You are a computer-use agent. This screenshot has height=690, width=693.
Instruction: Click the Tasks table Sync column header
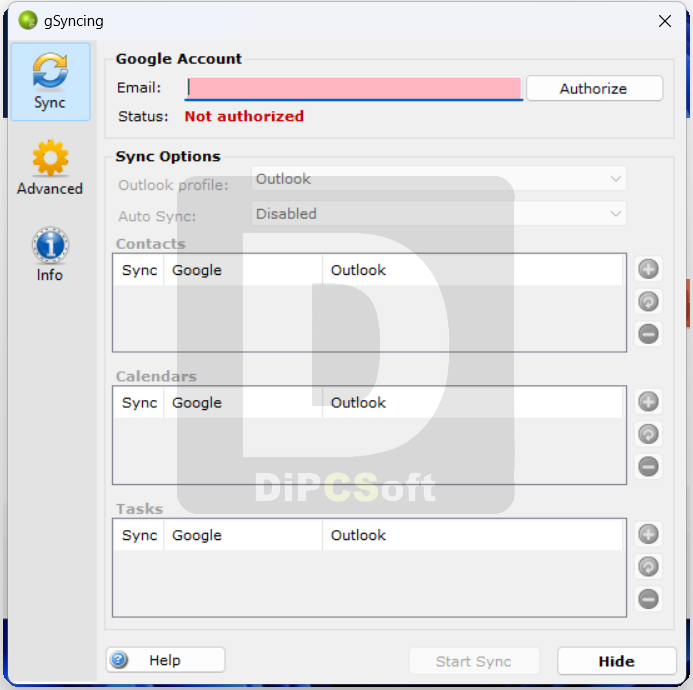point(139,535)
